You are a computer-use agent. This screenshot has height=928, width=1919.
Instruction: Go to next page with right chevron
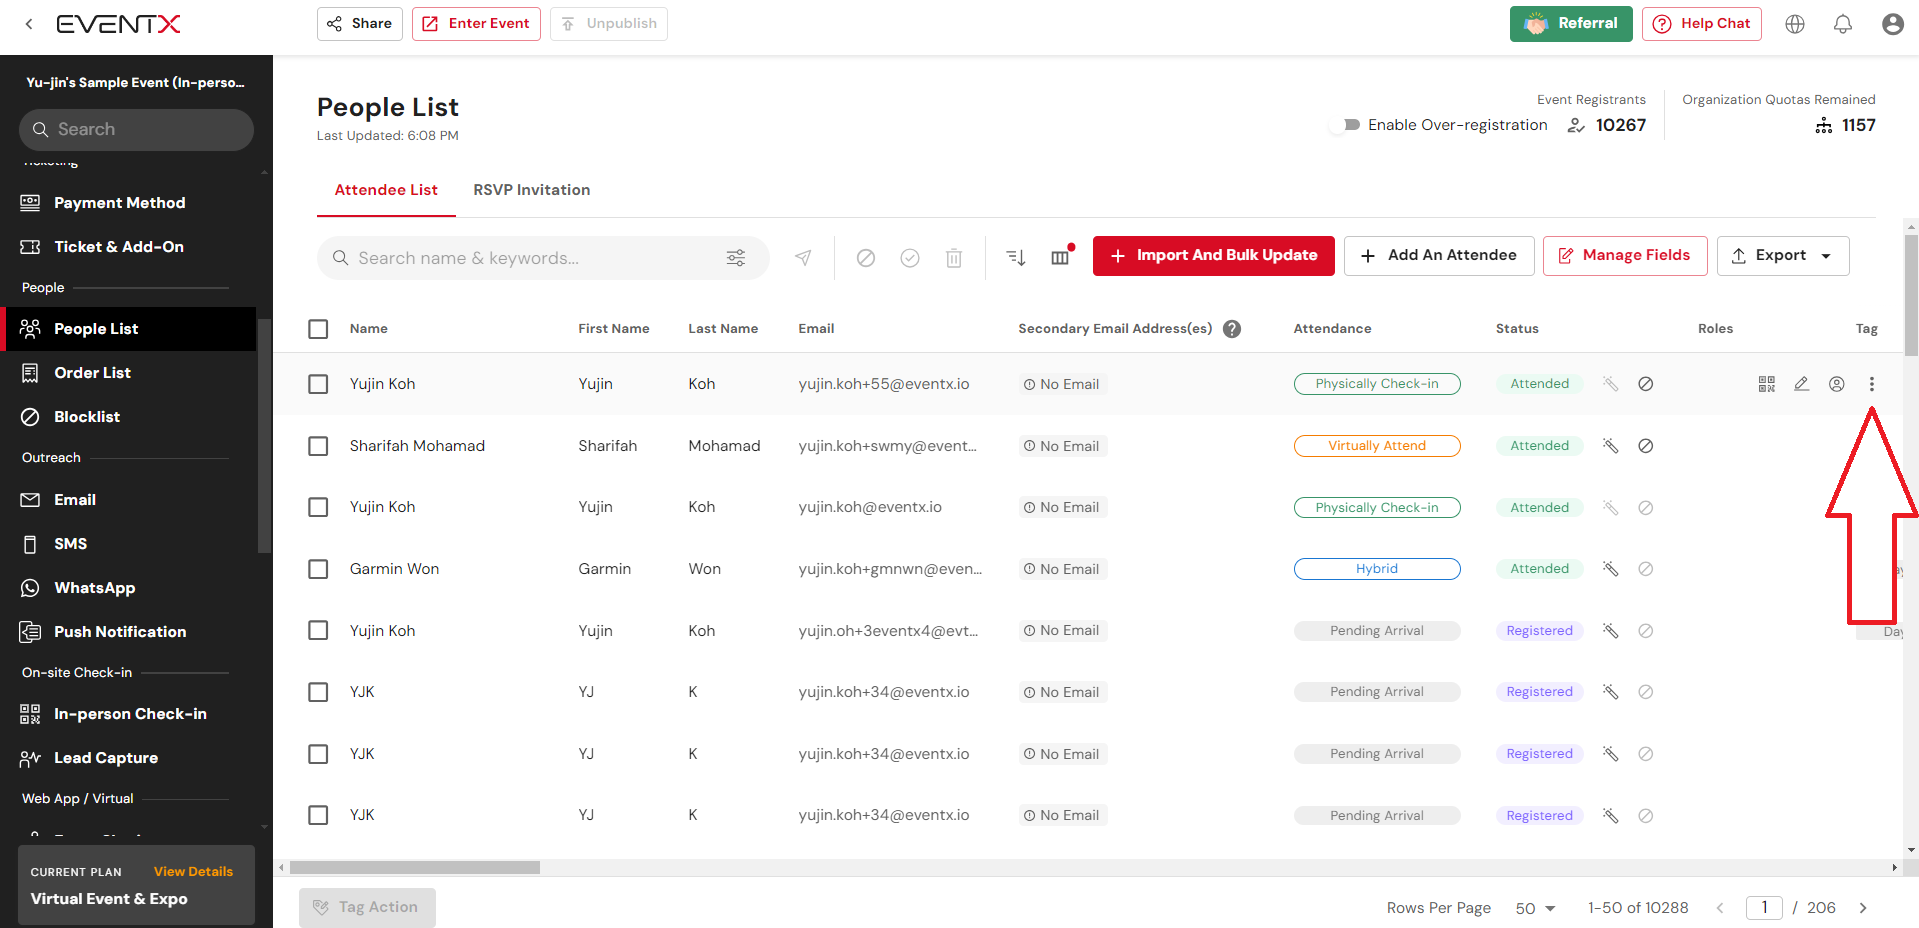[x=1863, y=908]
